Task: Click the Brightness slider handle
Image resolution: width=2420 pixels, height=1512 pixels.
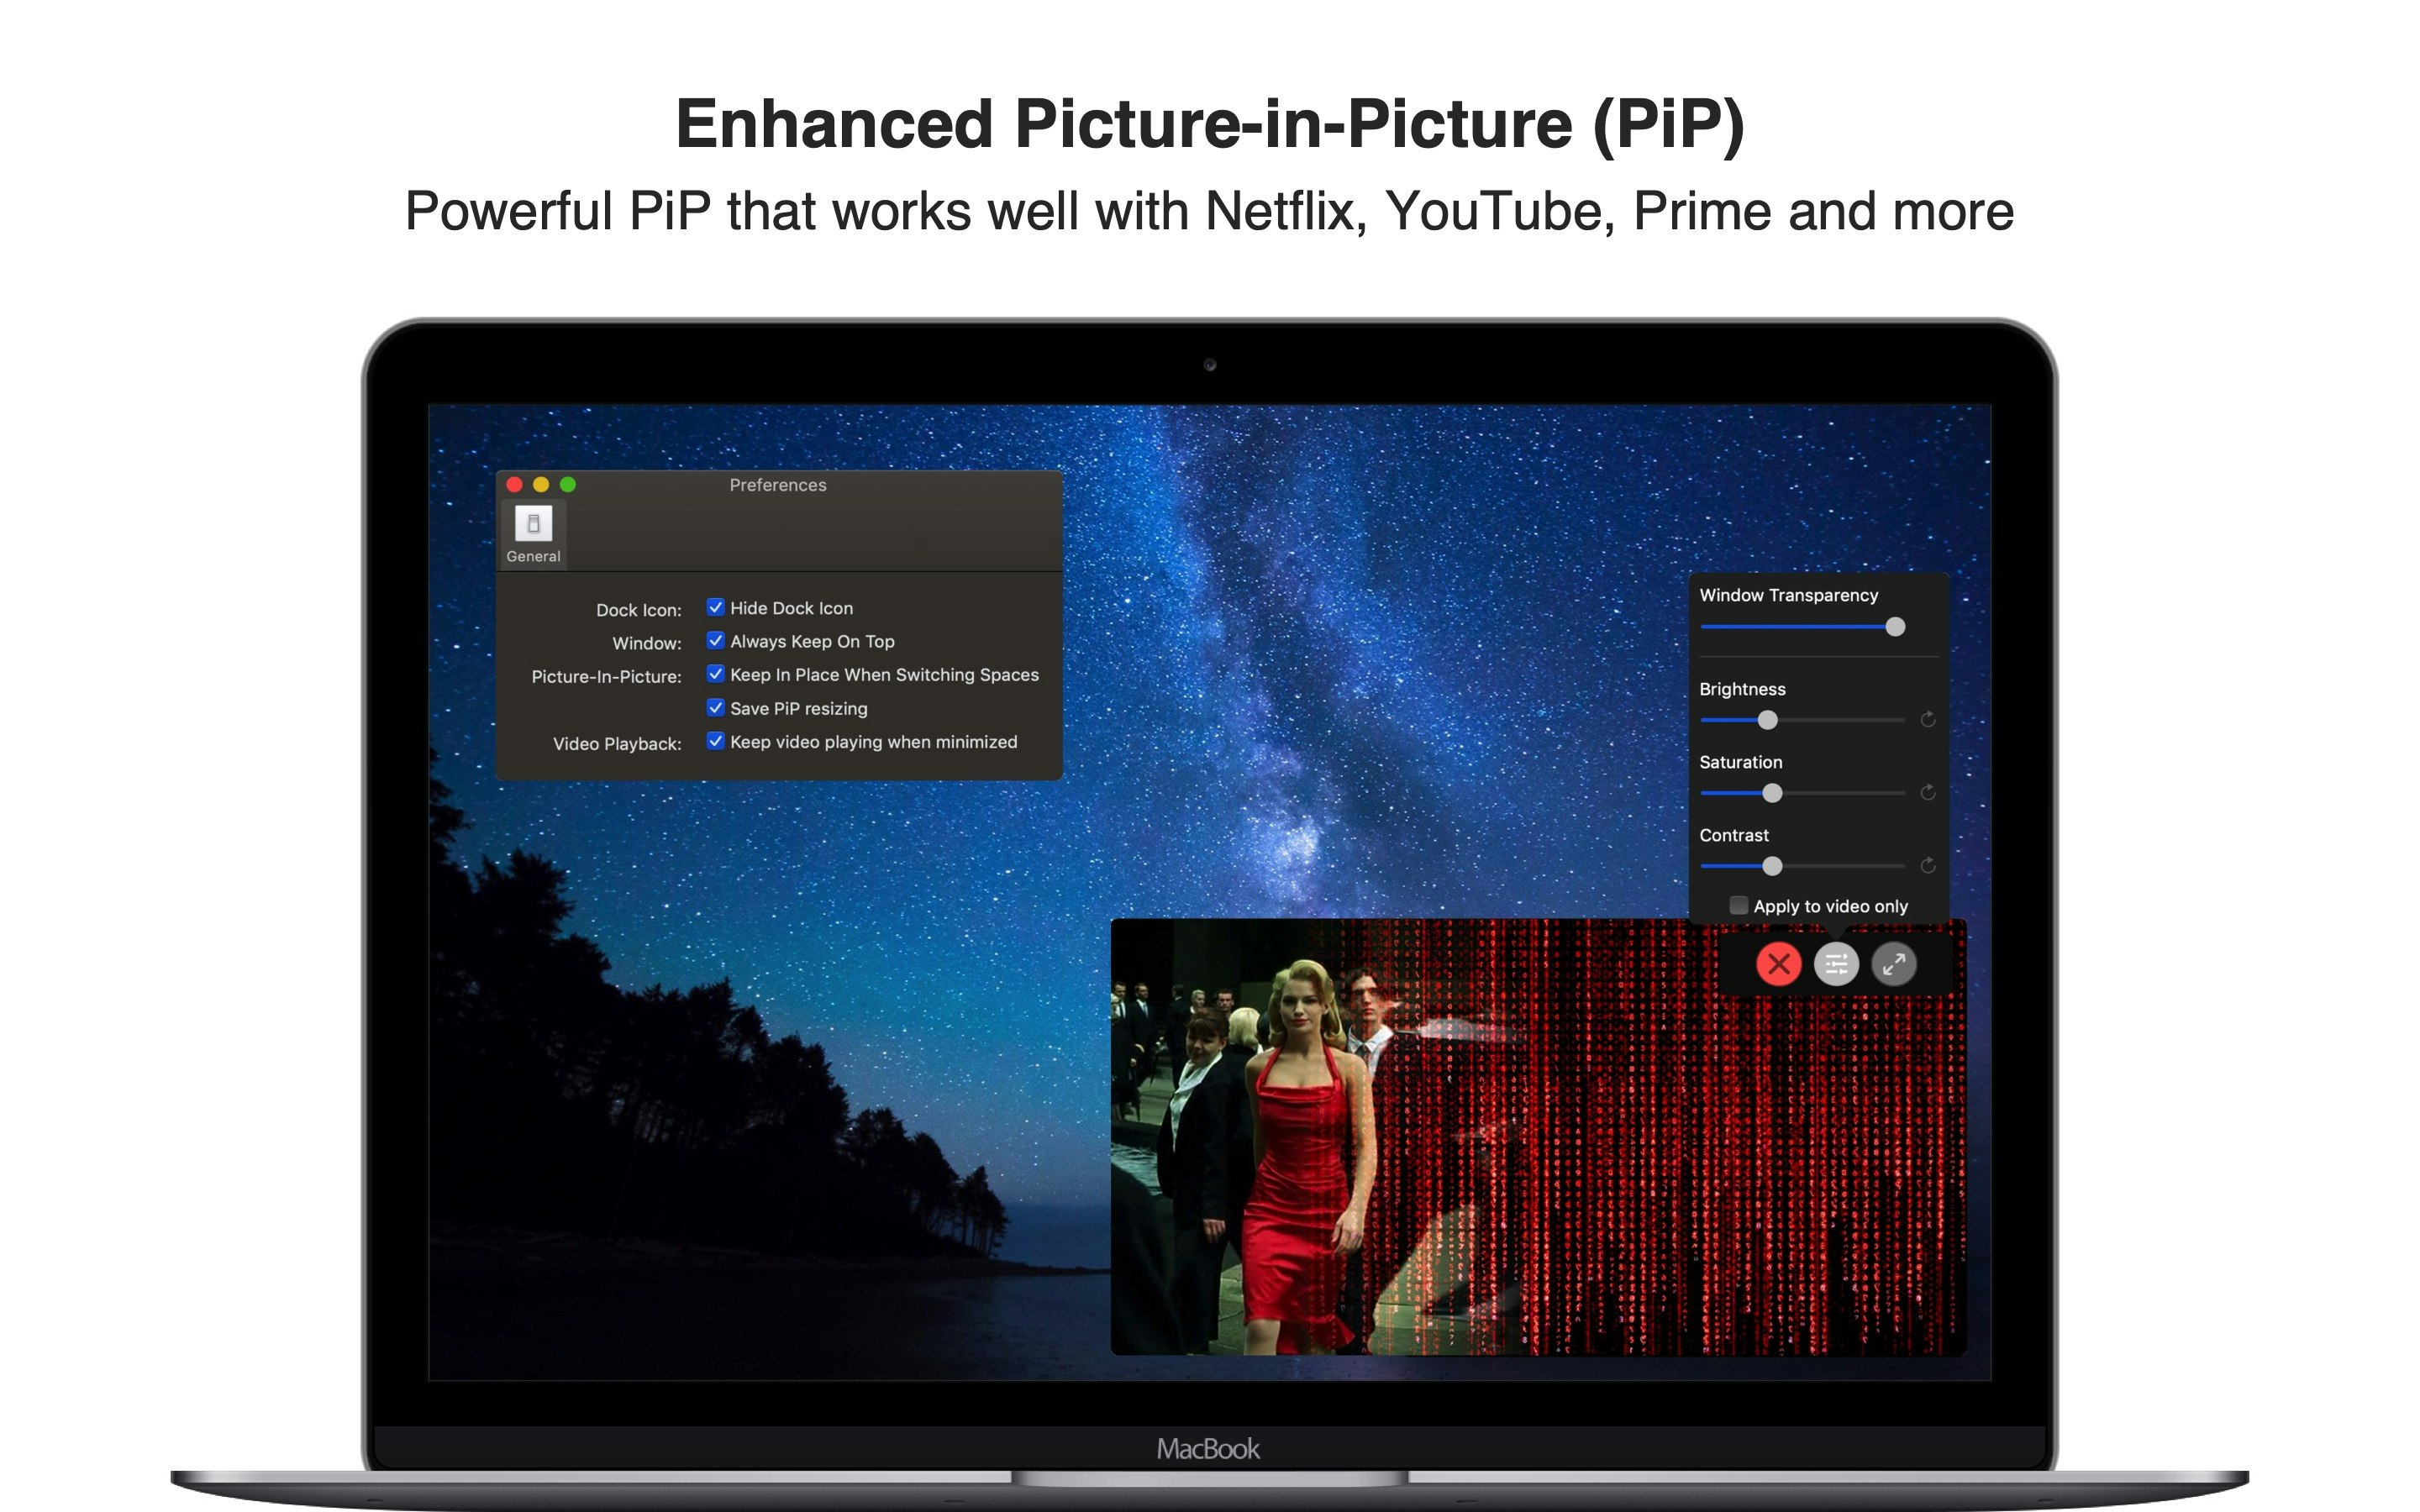Action: coord(1767,720)
